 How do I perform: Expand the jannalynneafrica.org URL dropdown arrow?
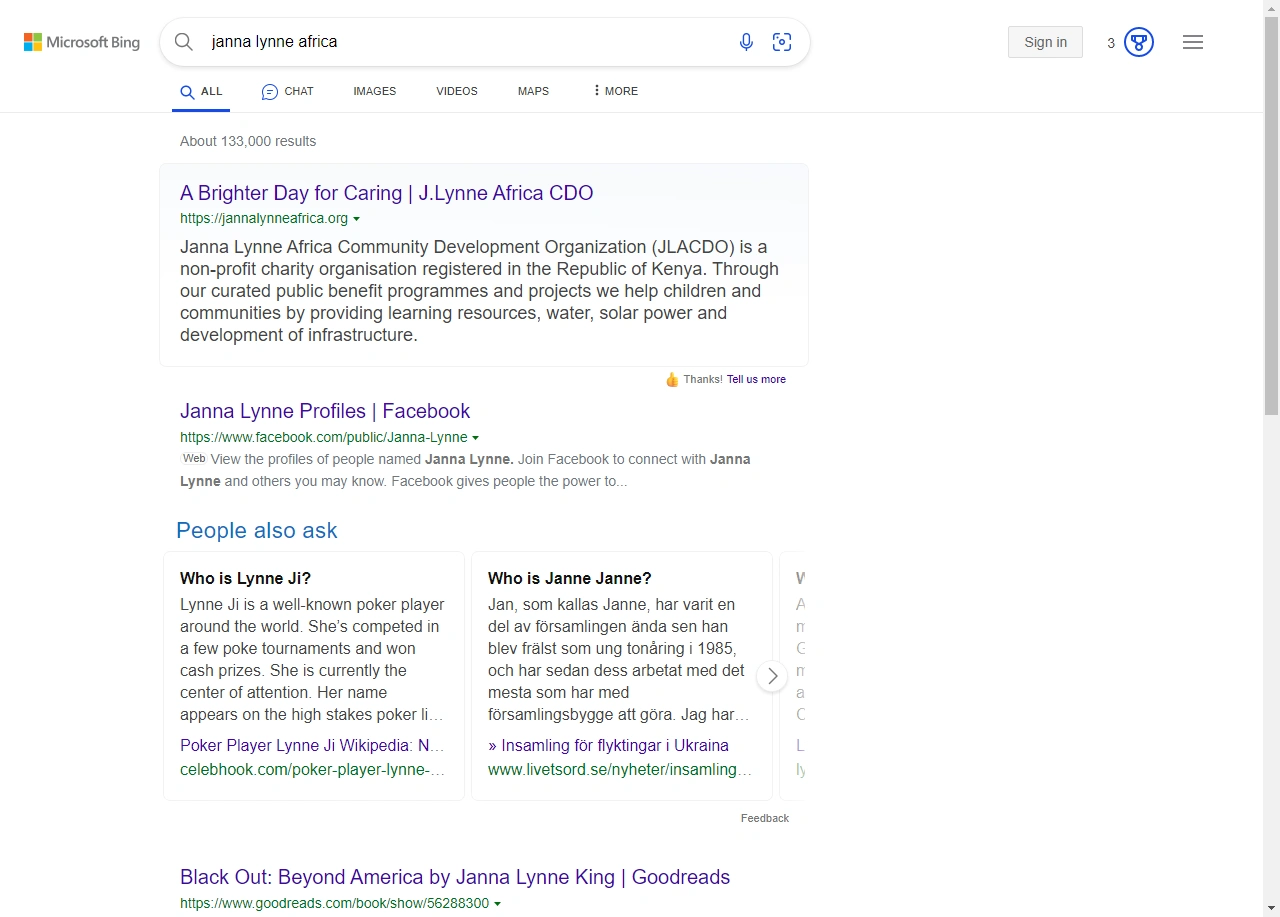(358, 219)
